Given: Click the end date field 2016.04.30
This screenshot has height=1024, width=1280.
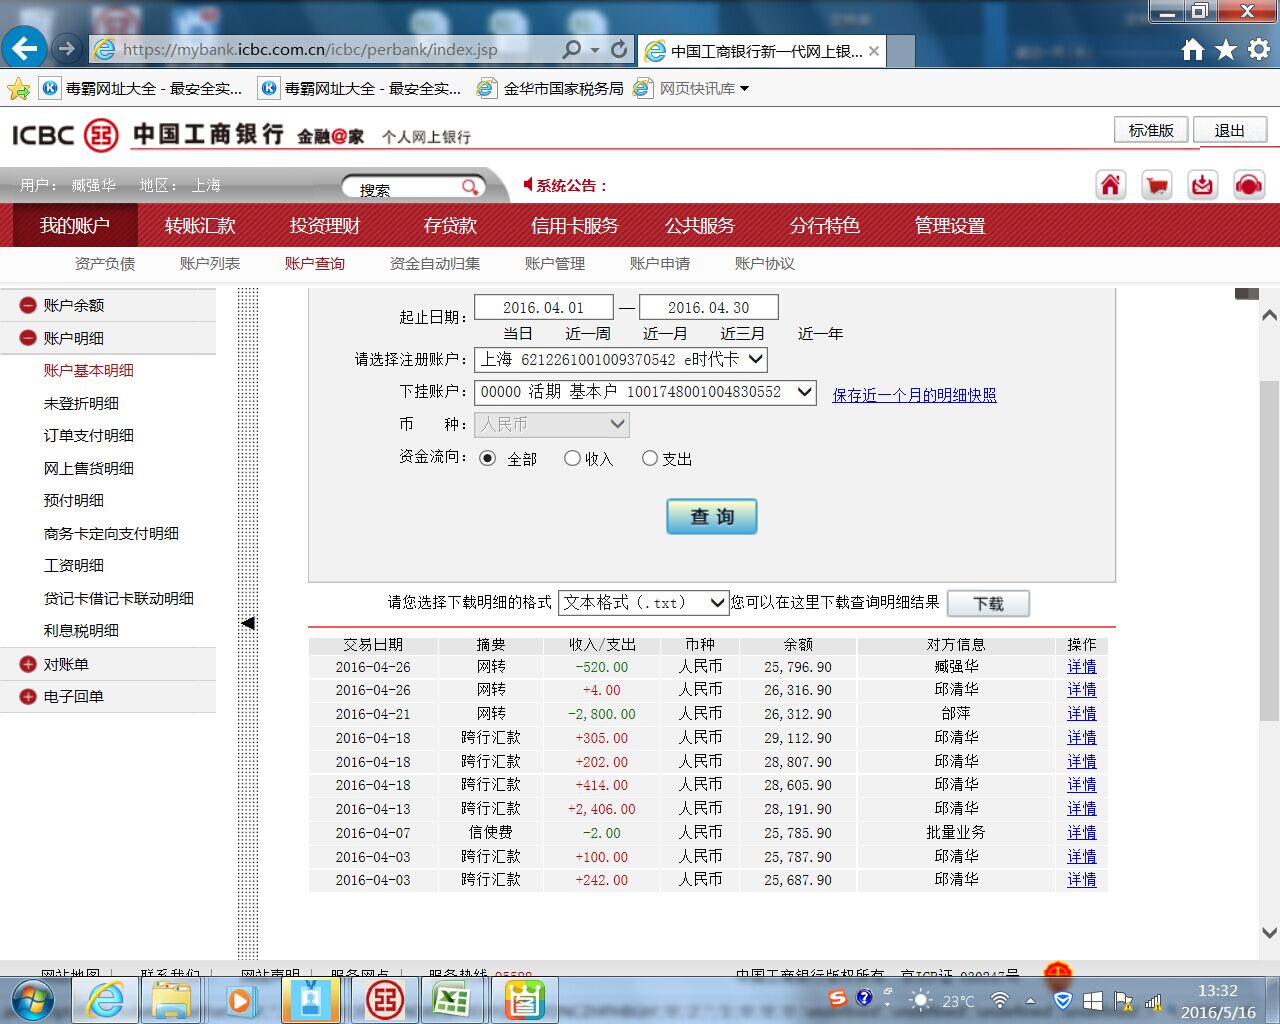Looking at the screenshot, I should [708, 307].
